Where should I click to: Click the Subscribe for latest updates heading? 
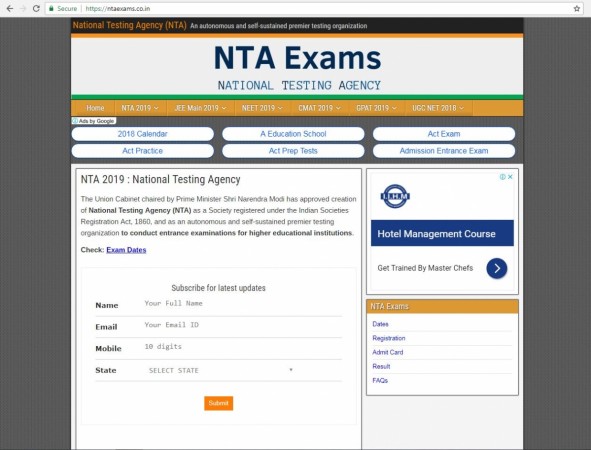point(219,288)
